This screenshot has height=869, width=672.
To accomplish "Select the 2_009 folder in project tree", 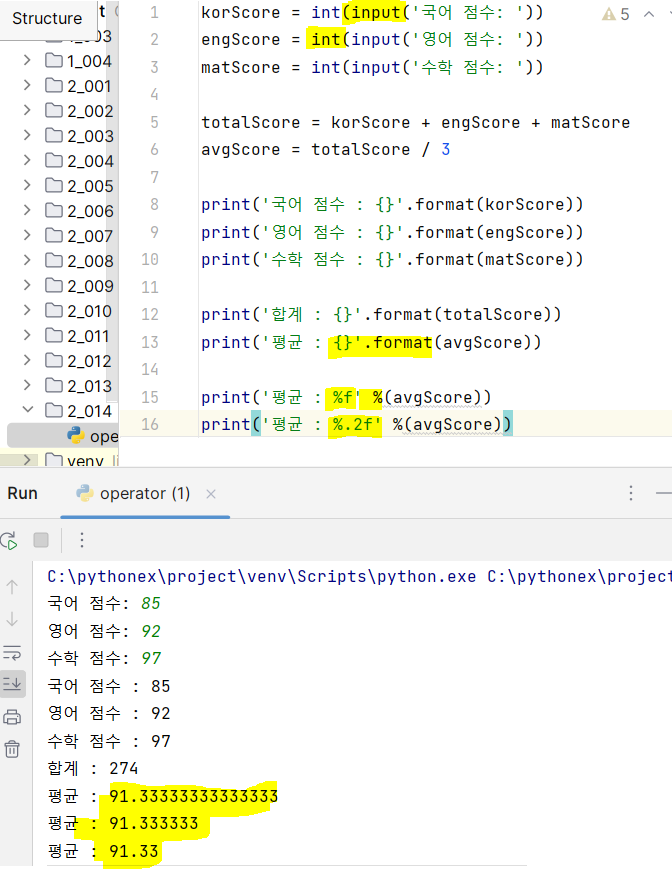I will [79, 285].
